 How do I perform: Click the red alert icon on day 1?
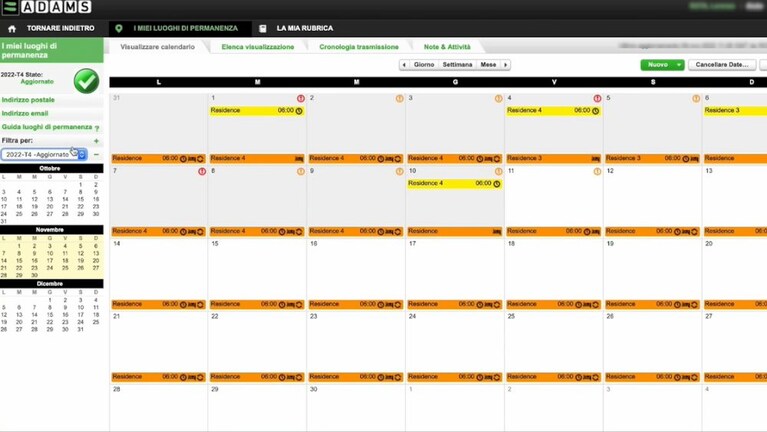pos(301,98)
